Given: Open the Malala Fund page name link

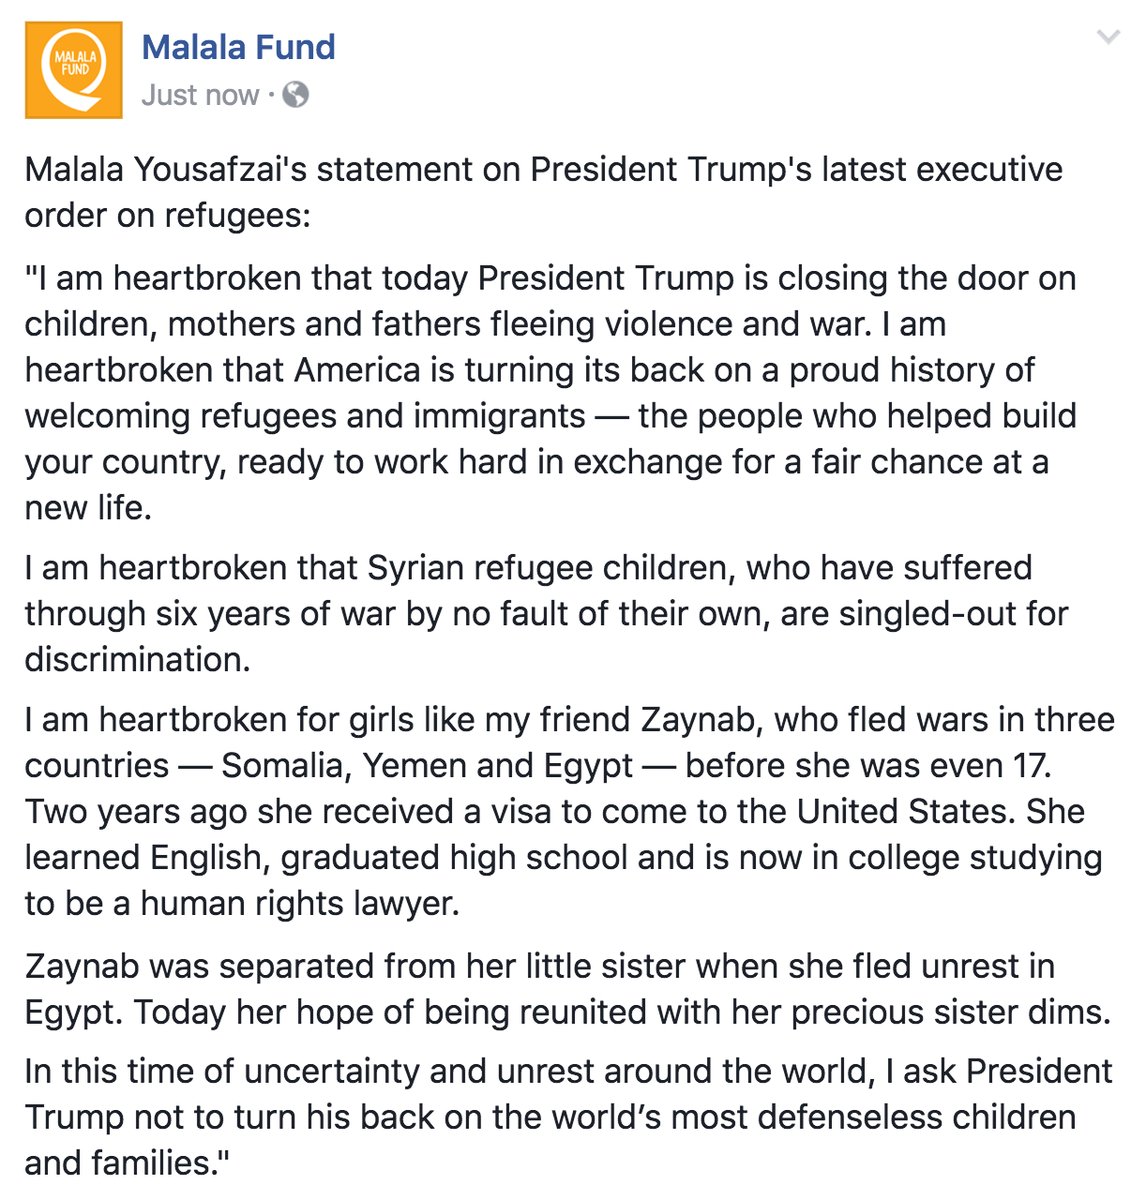Looking at the screenshot, I should tap(238, 47).
